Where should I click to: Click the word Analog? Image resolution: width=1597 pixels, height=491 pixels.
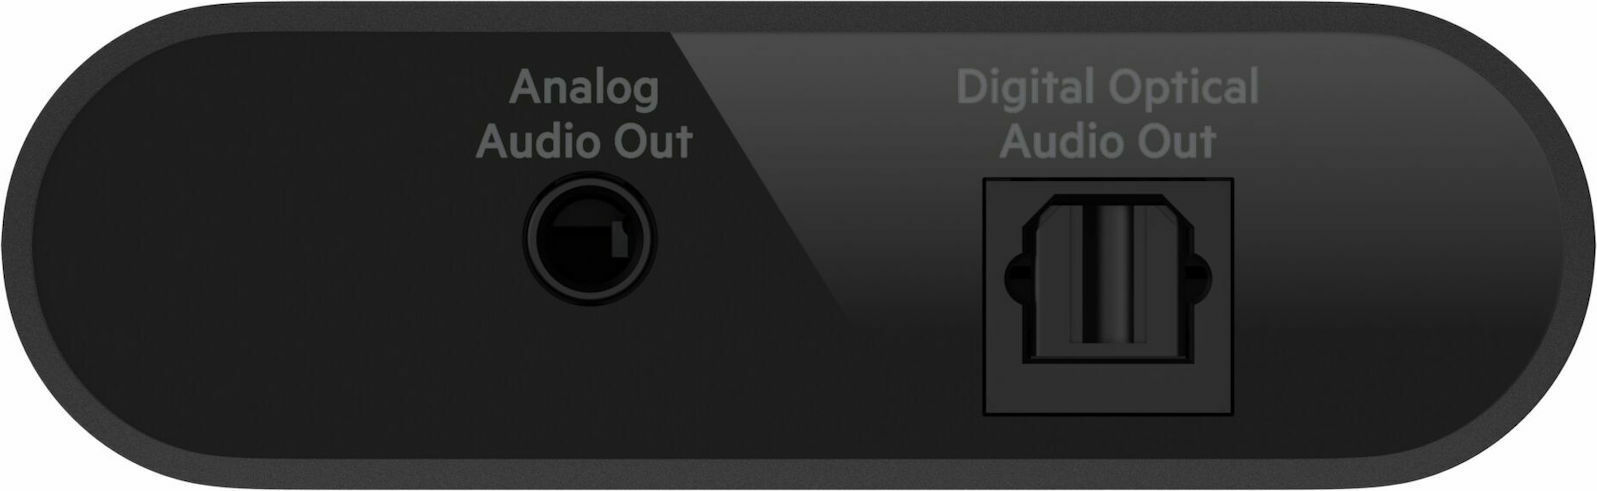[x=584, y=90]
